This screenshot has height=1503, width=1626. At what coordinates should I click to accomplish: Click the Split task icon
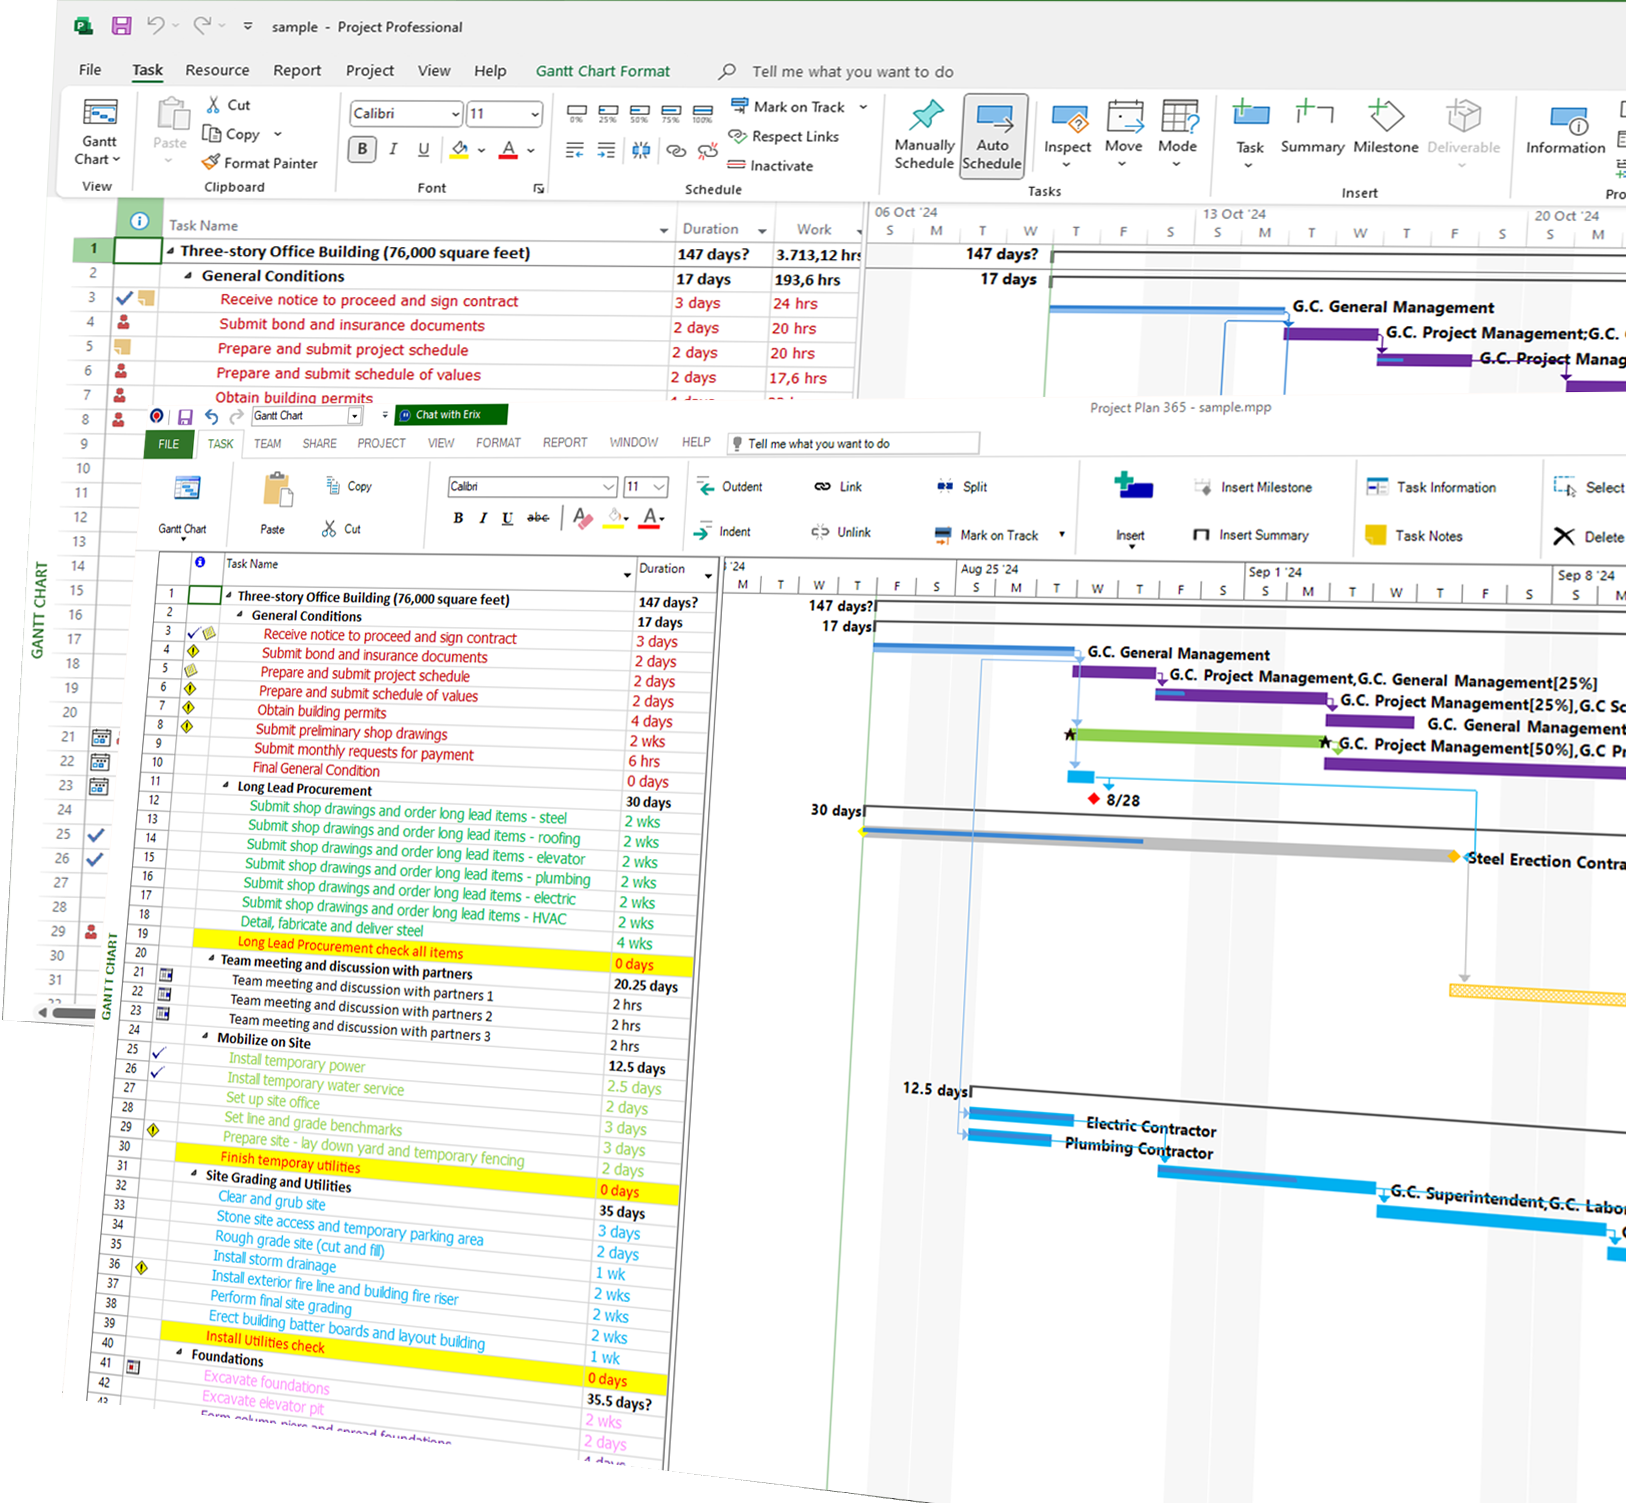coord(945,486)
